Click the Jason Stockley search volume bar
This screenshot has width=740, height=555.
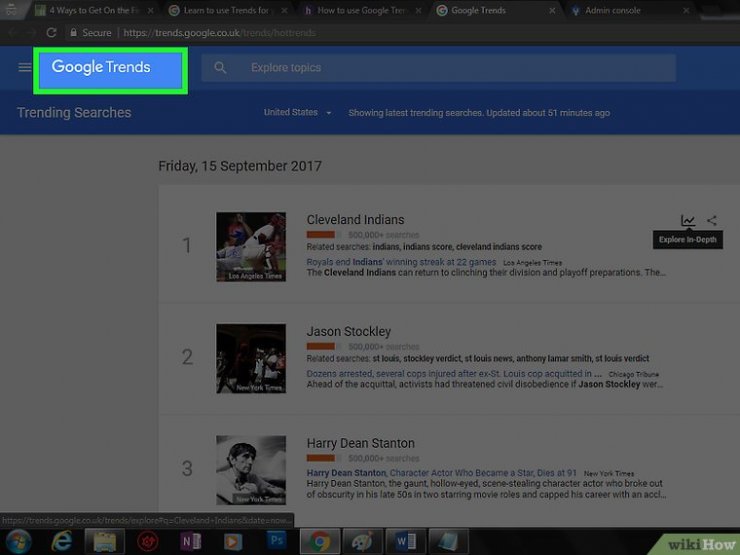pos(324,346)
